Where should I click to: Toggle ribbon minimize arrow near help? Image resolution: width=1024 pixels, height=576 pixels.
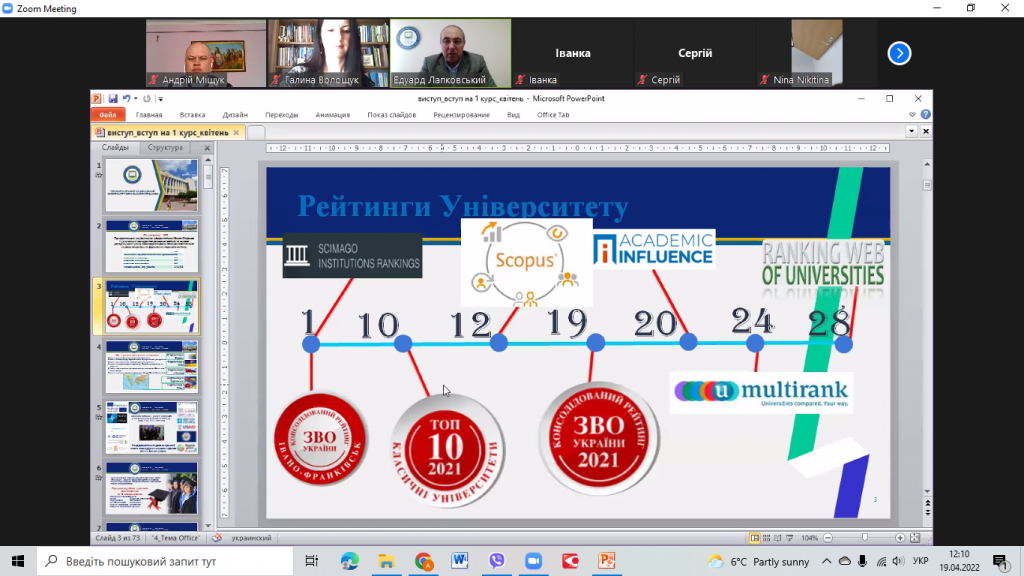point(912,115)
